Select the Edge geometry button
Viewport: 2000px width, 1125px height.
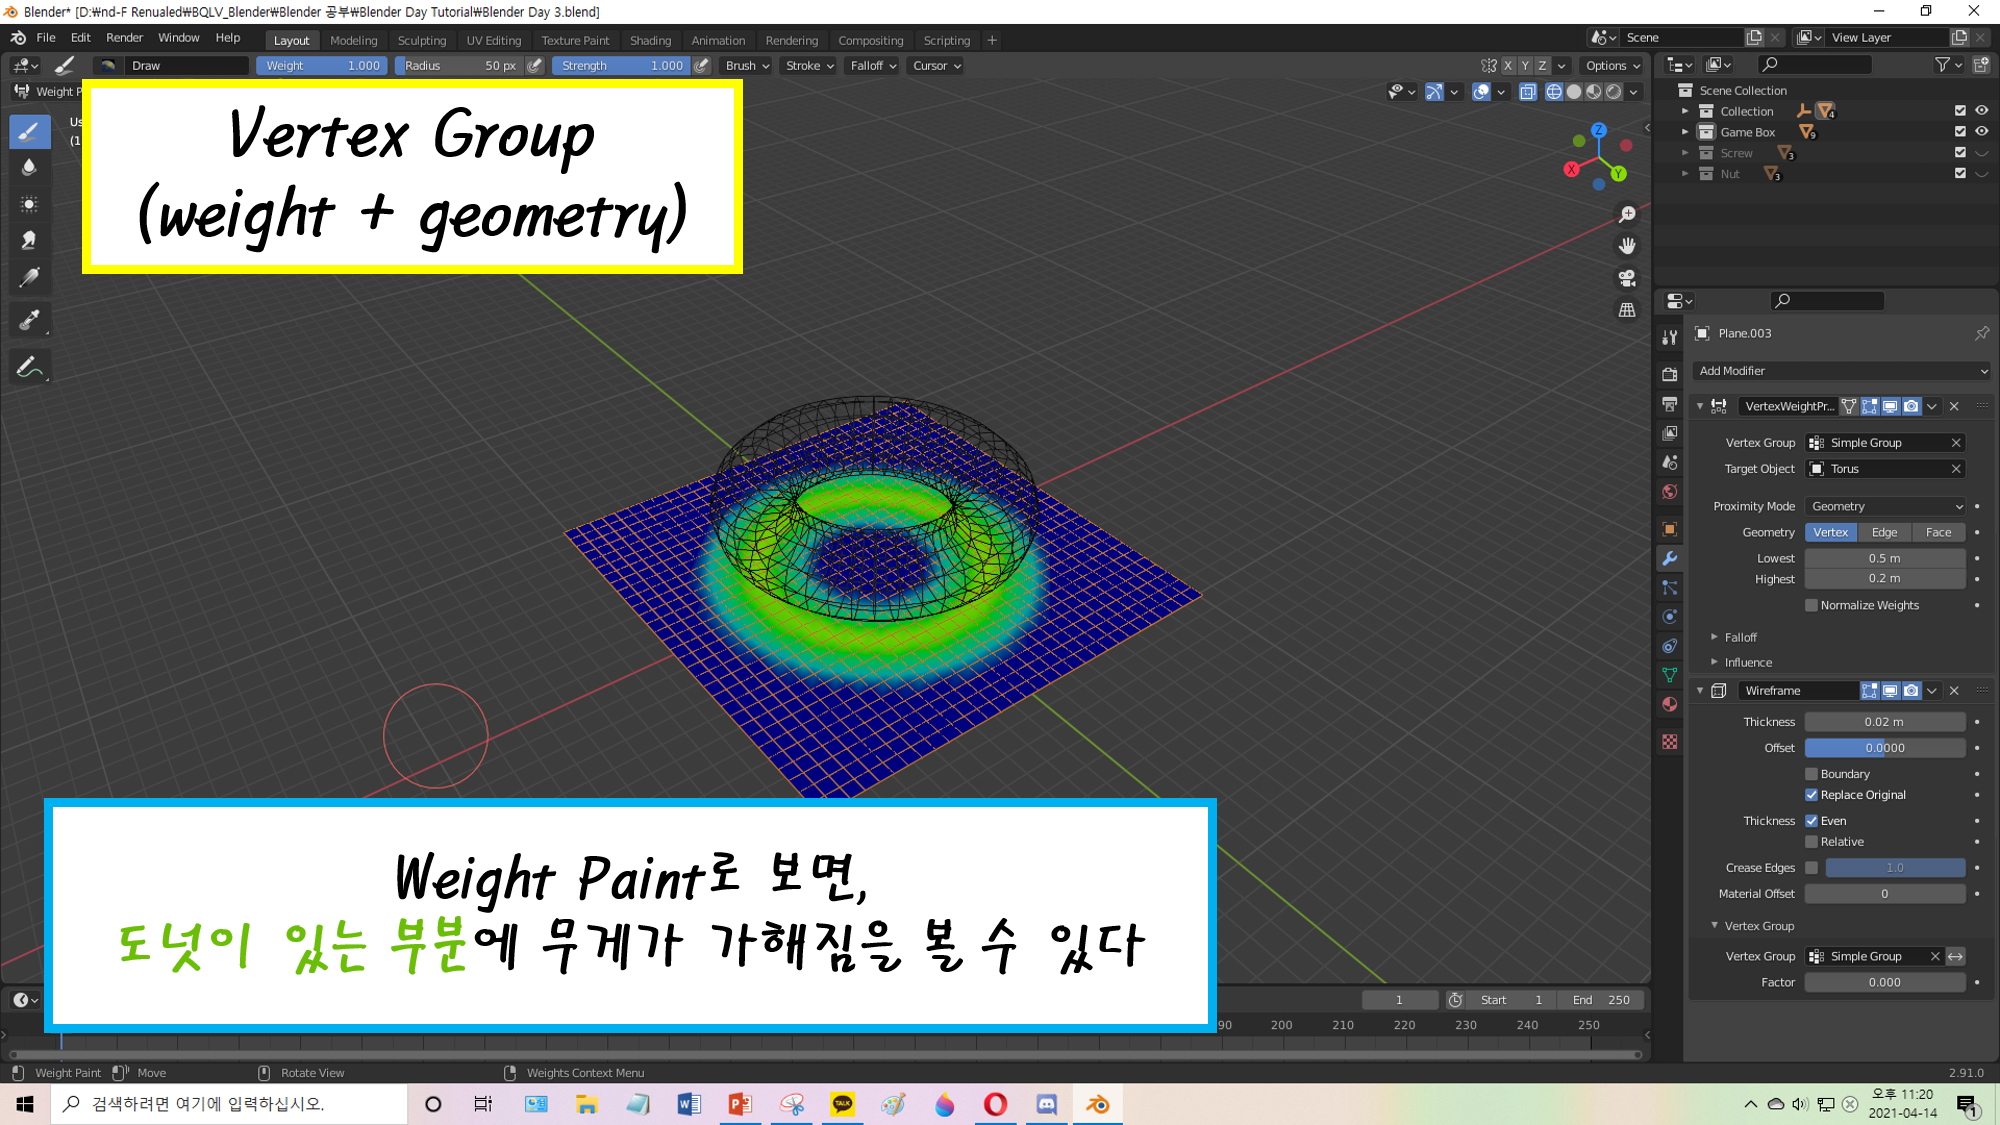pos(1884,532)
